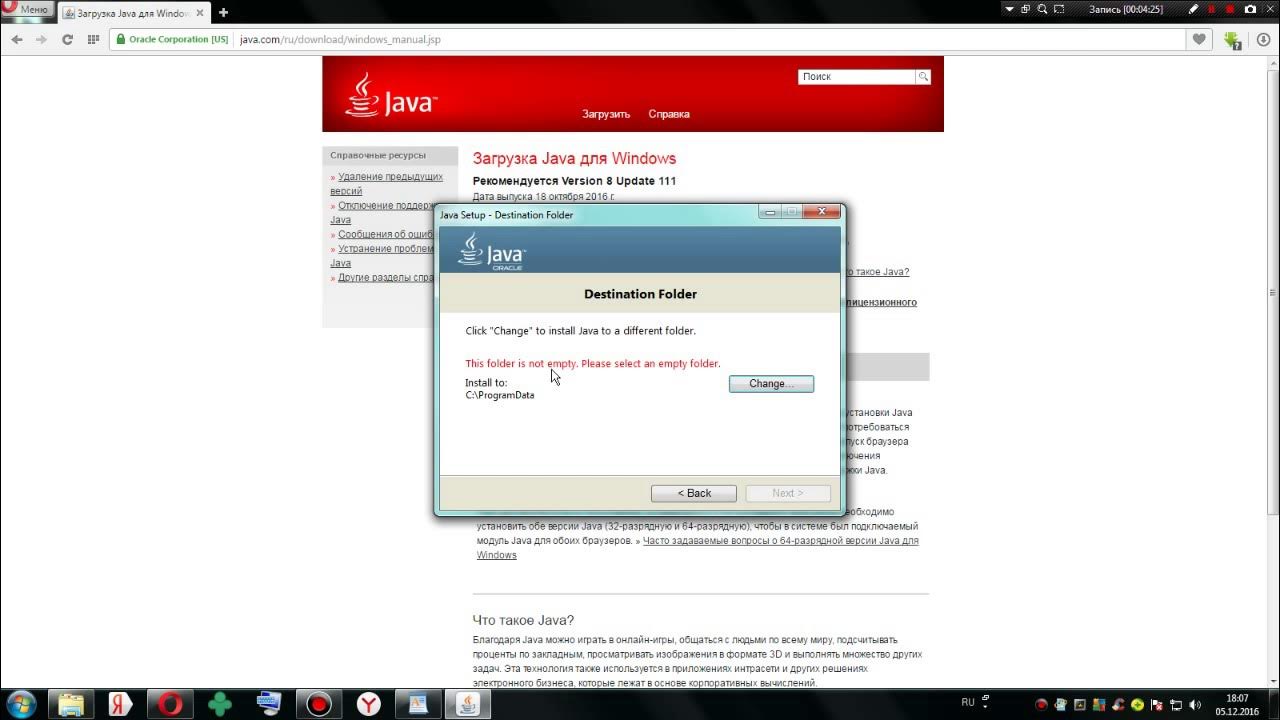Open Сообщения об ошибках sidebar link

386,235
